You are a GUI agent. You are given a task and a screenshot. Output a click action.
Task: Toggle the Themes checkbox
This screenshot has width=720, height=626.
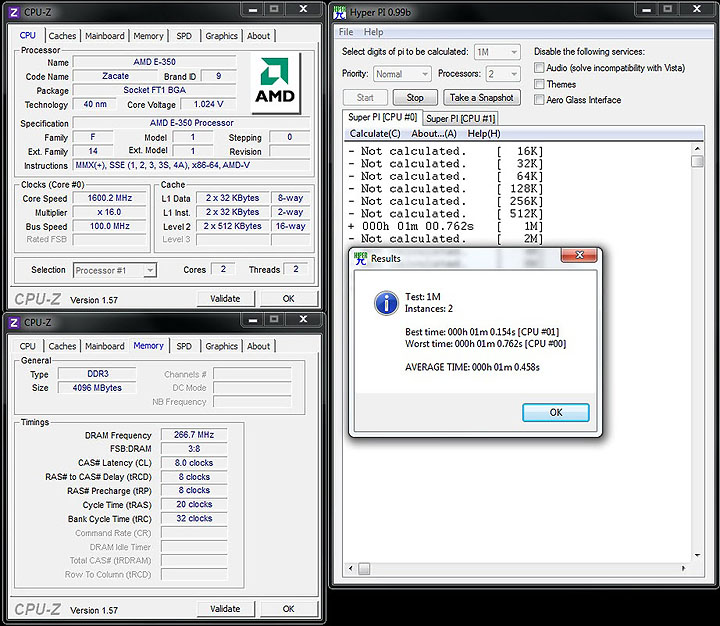click(x=539, y=84)
